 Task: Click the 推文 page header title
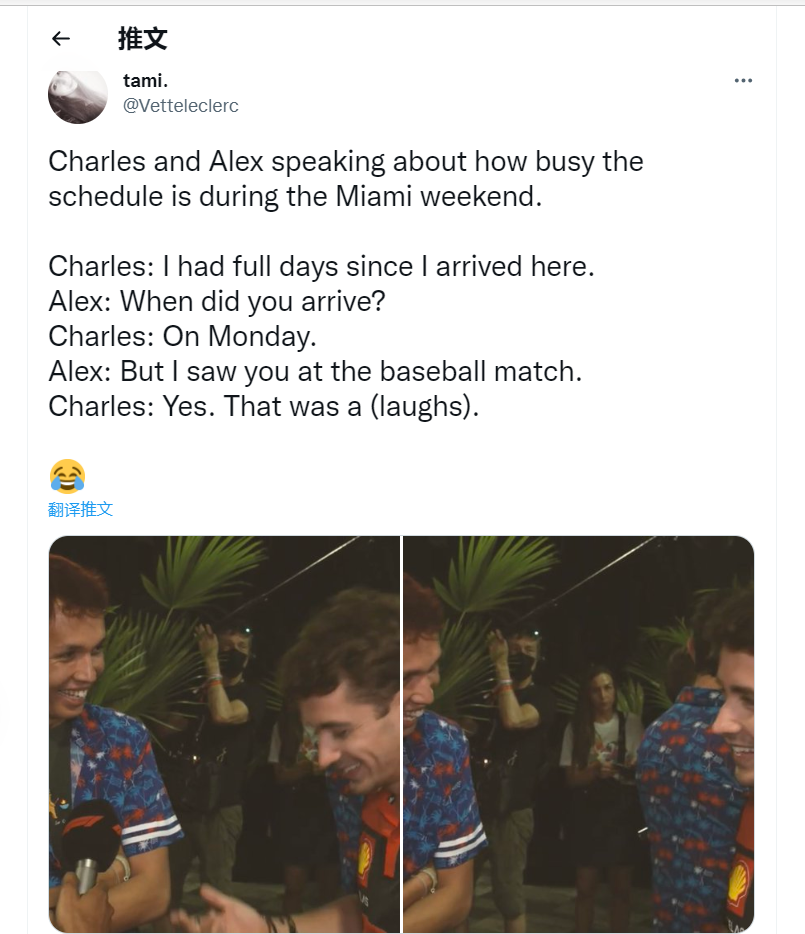pos(142,39)
